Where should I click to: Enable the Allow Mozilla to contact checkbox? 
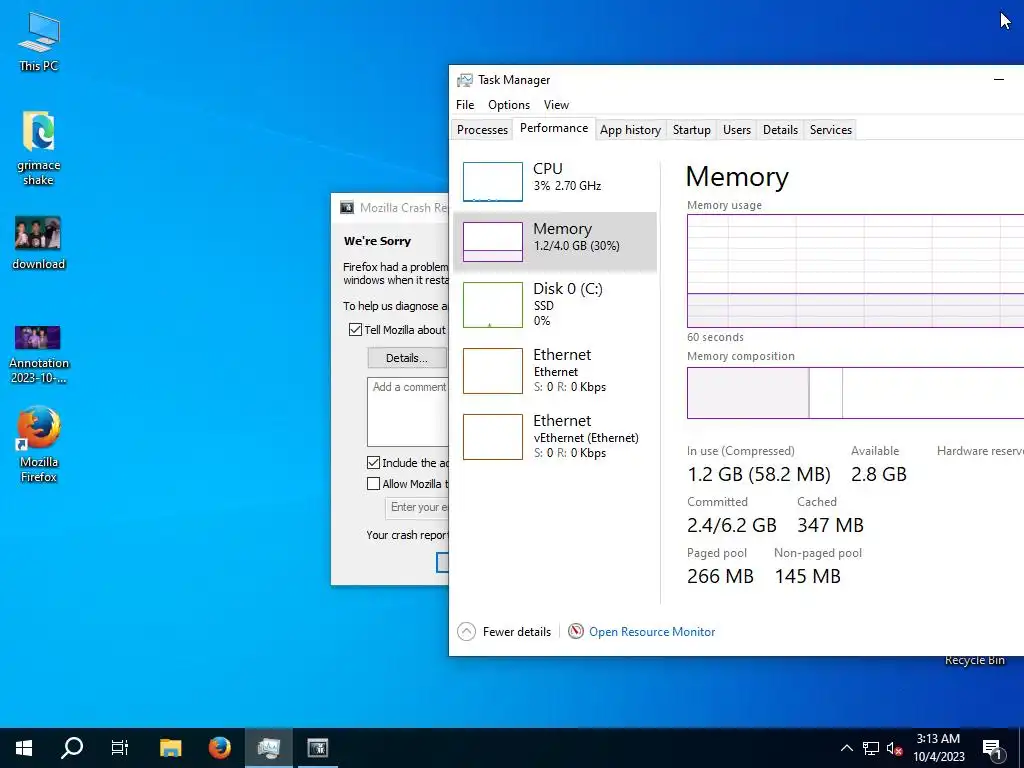374,484
